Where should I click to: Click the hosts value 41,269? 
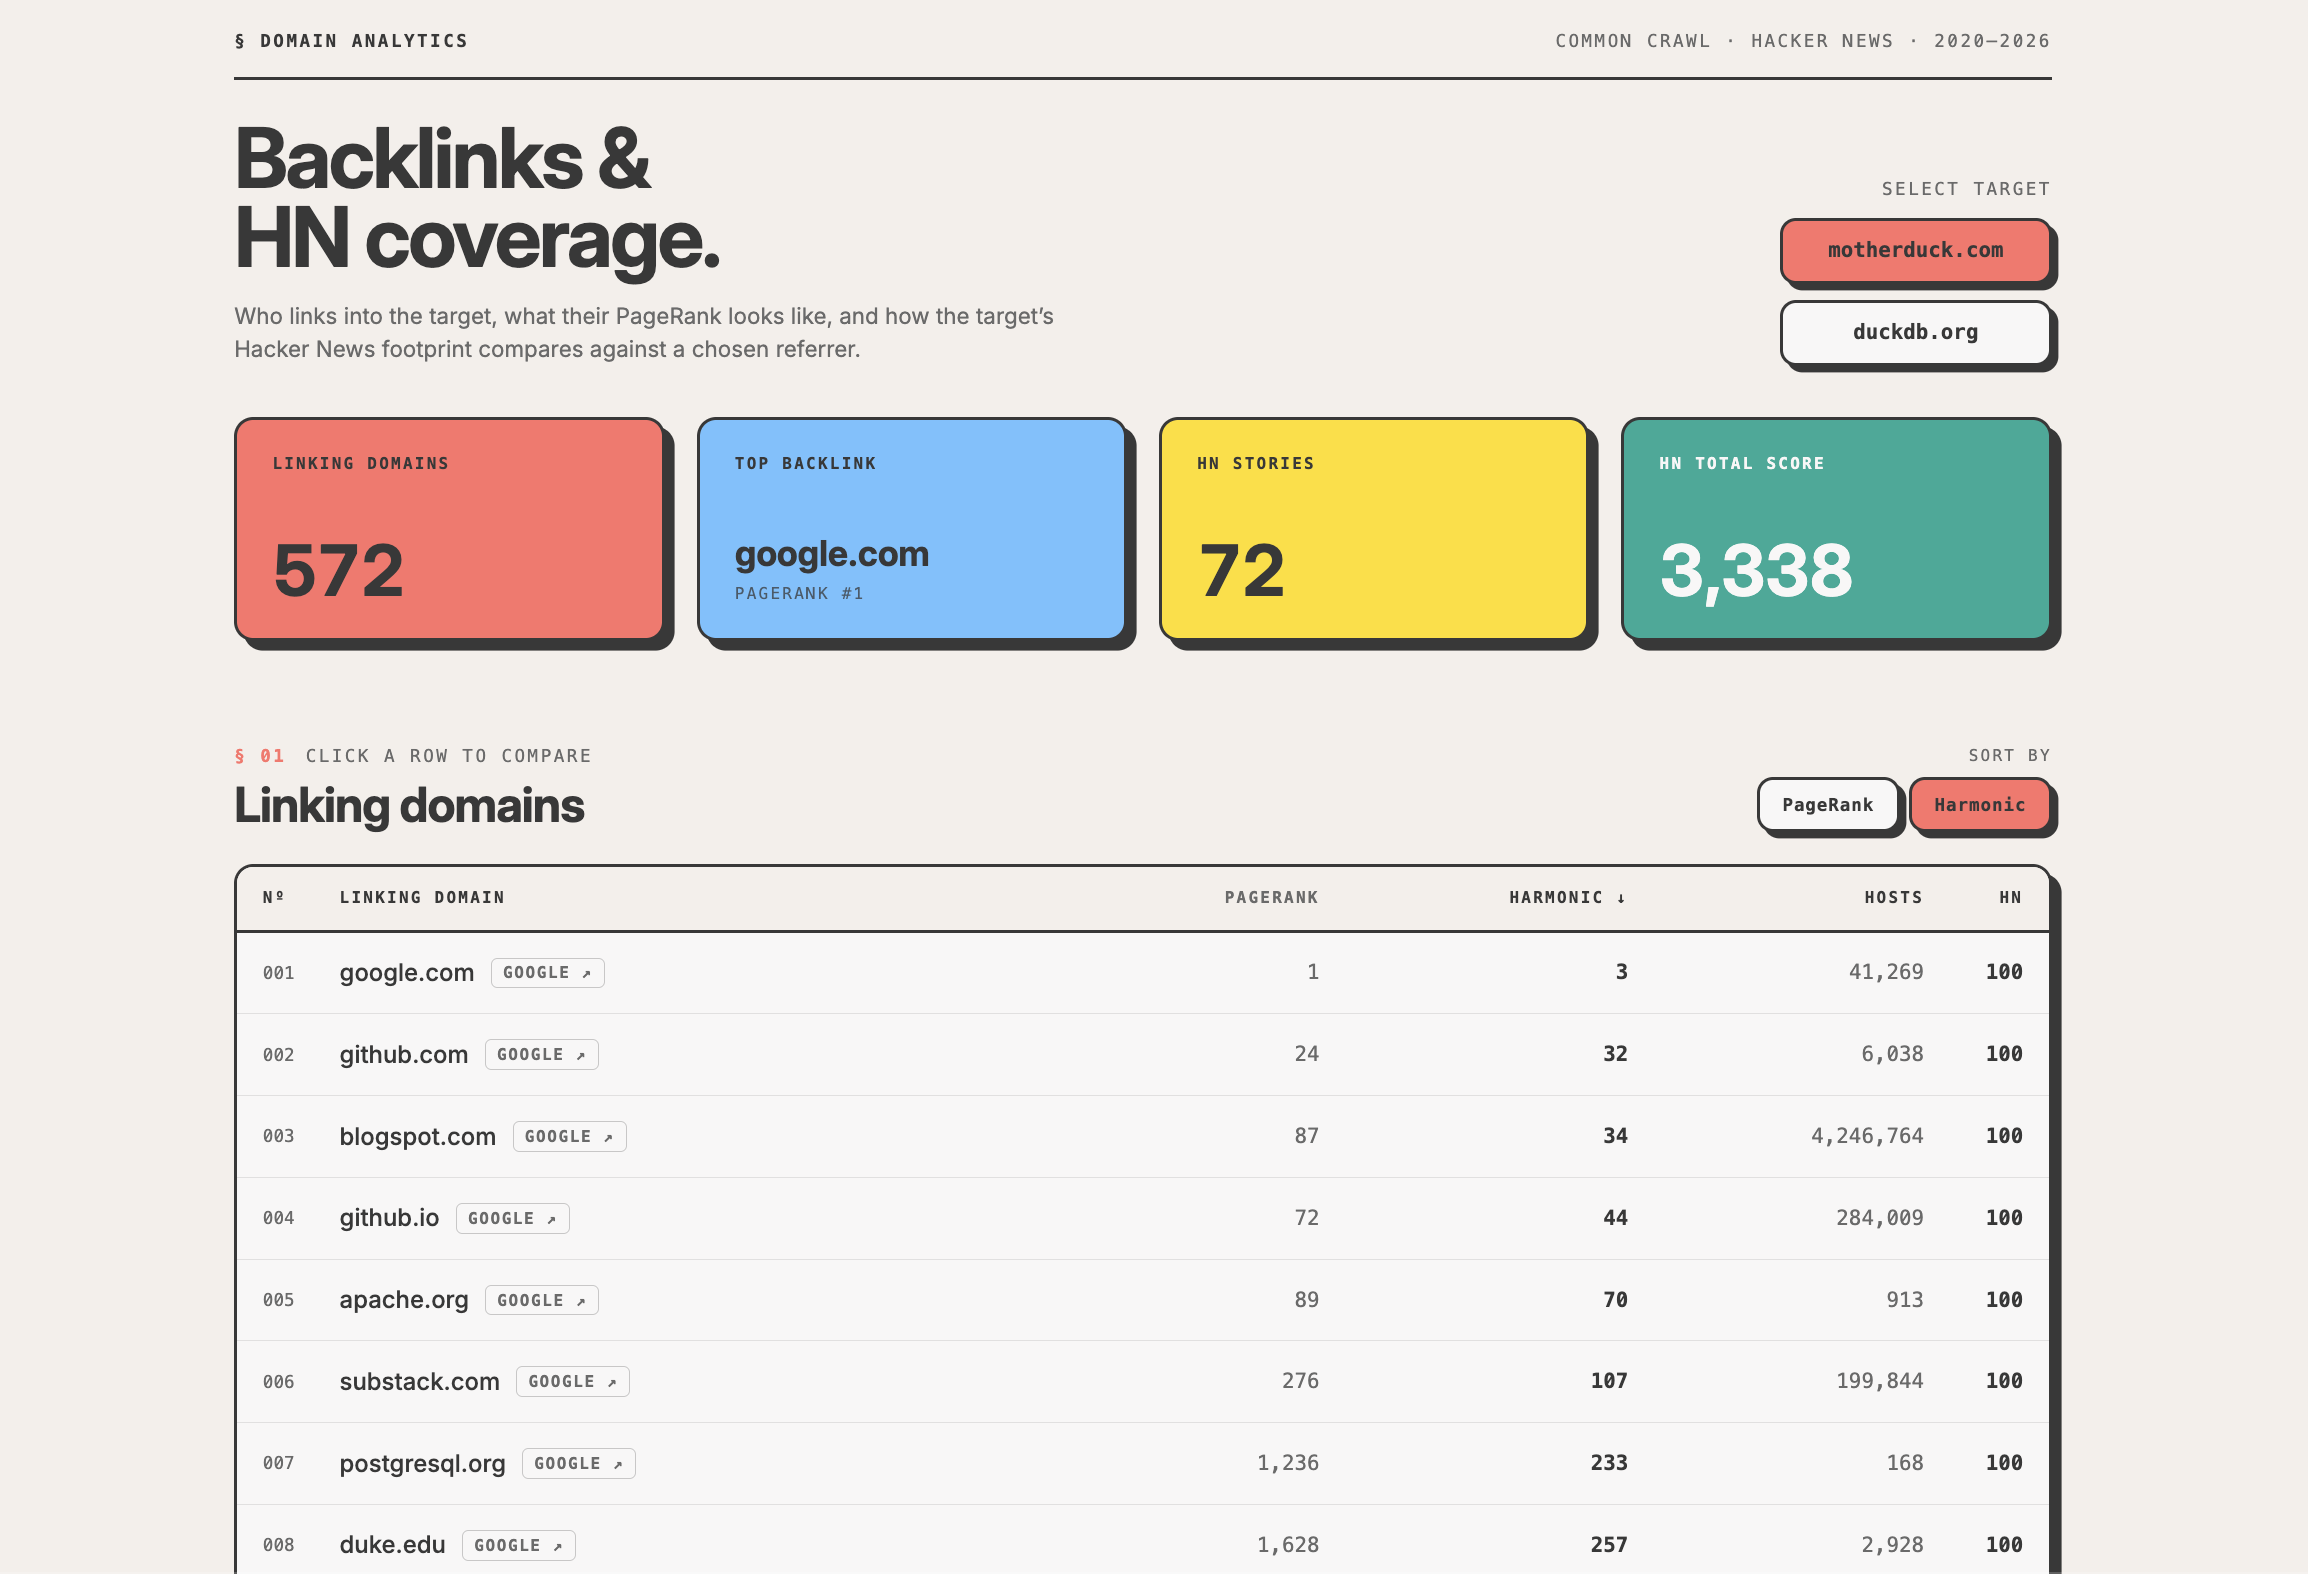[1886, 972]
